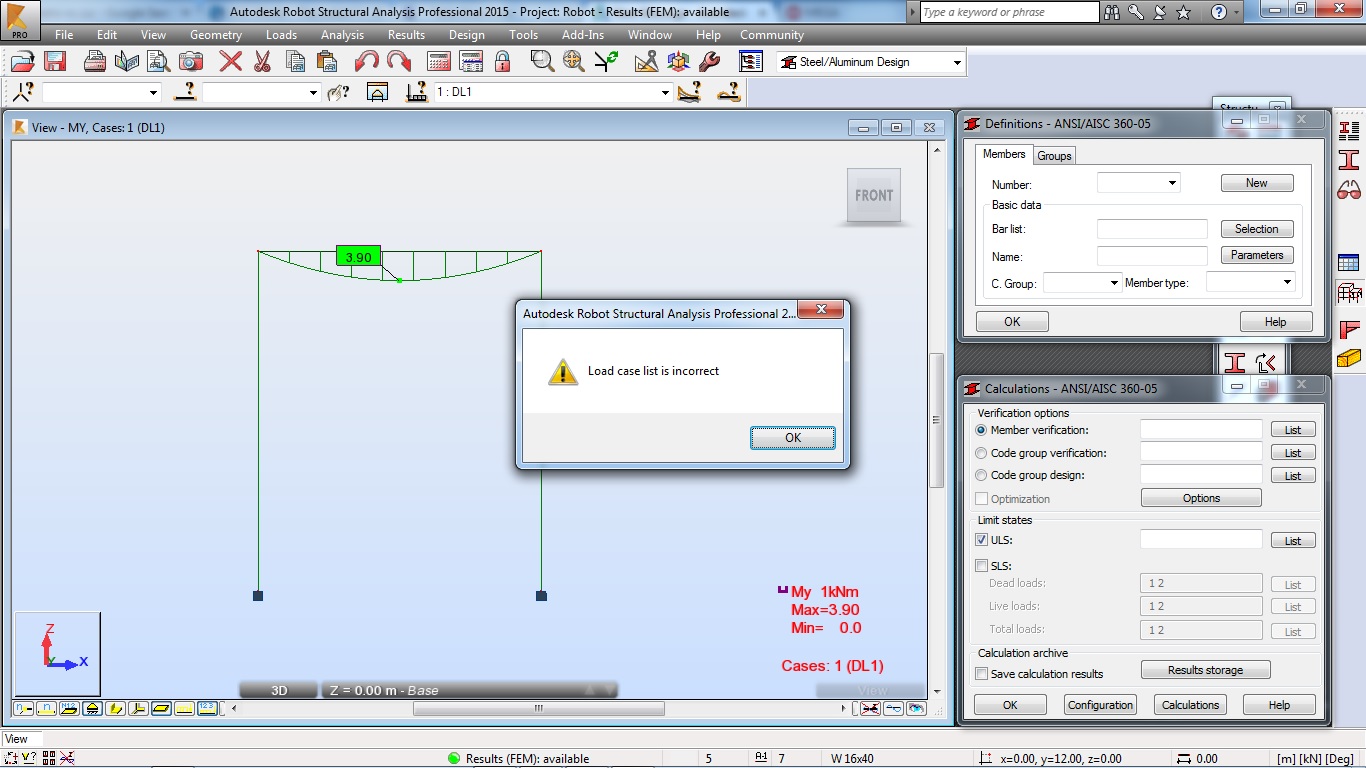Screen dimensions: 1366x768
Task: Select the Code group design radio button
Action: click(981, 476)
